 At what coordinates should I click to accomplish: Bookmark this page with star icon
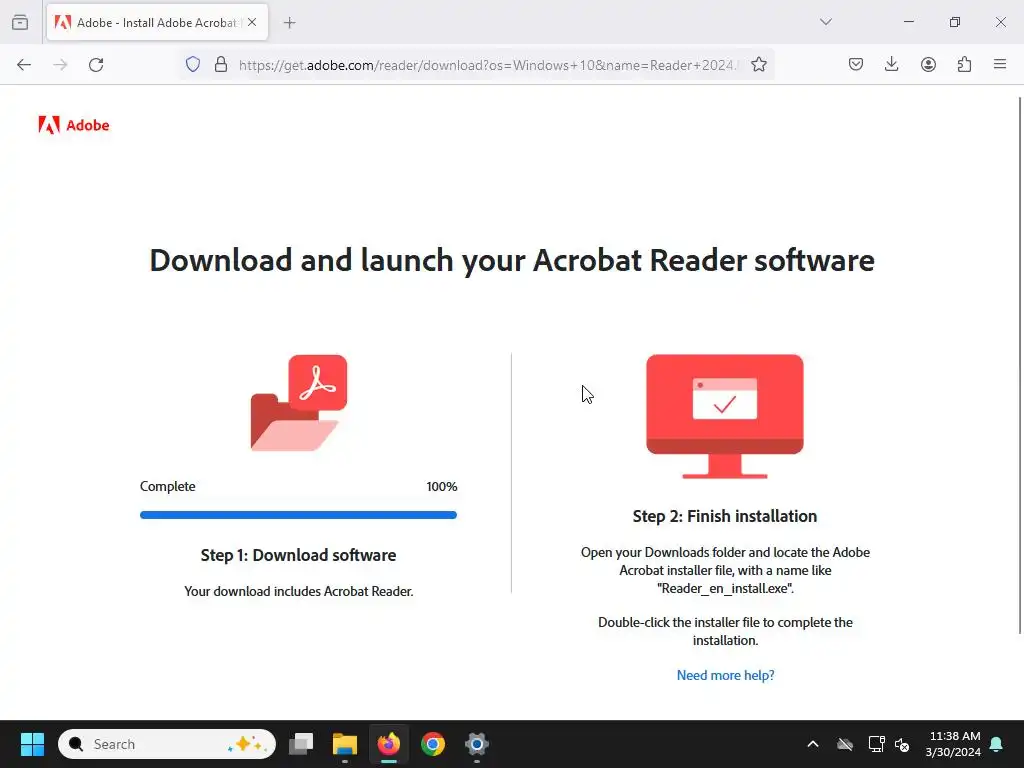[759, 65]
